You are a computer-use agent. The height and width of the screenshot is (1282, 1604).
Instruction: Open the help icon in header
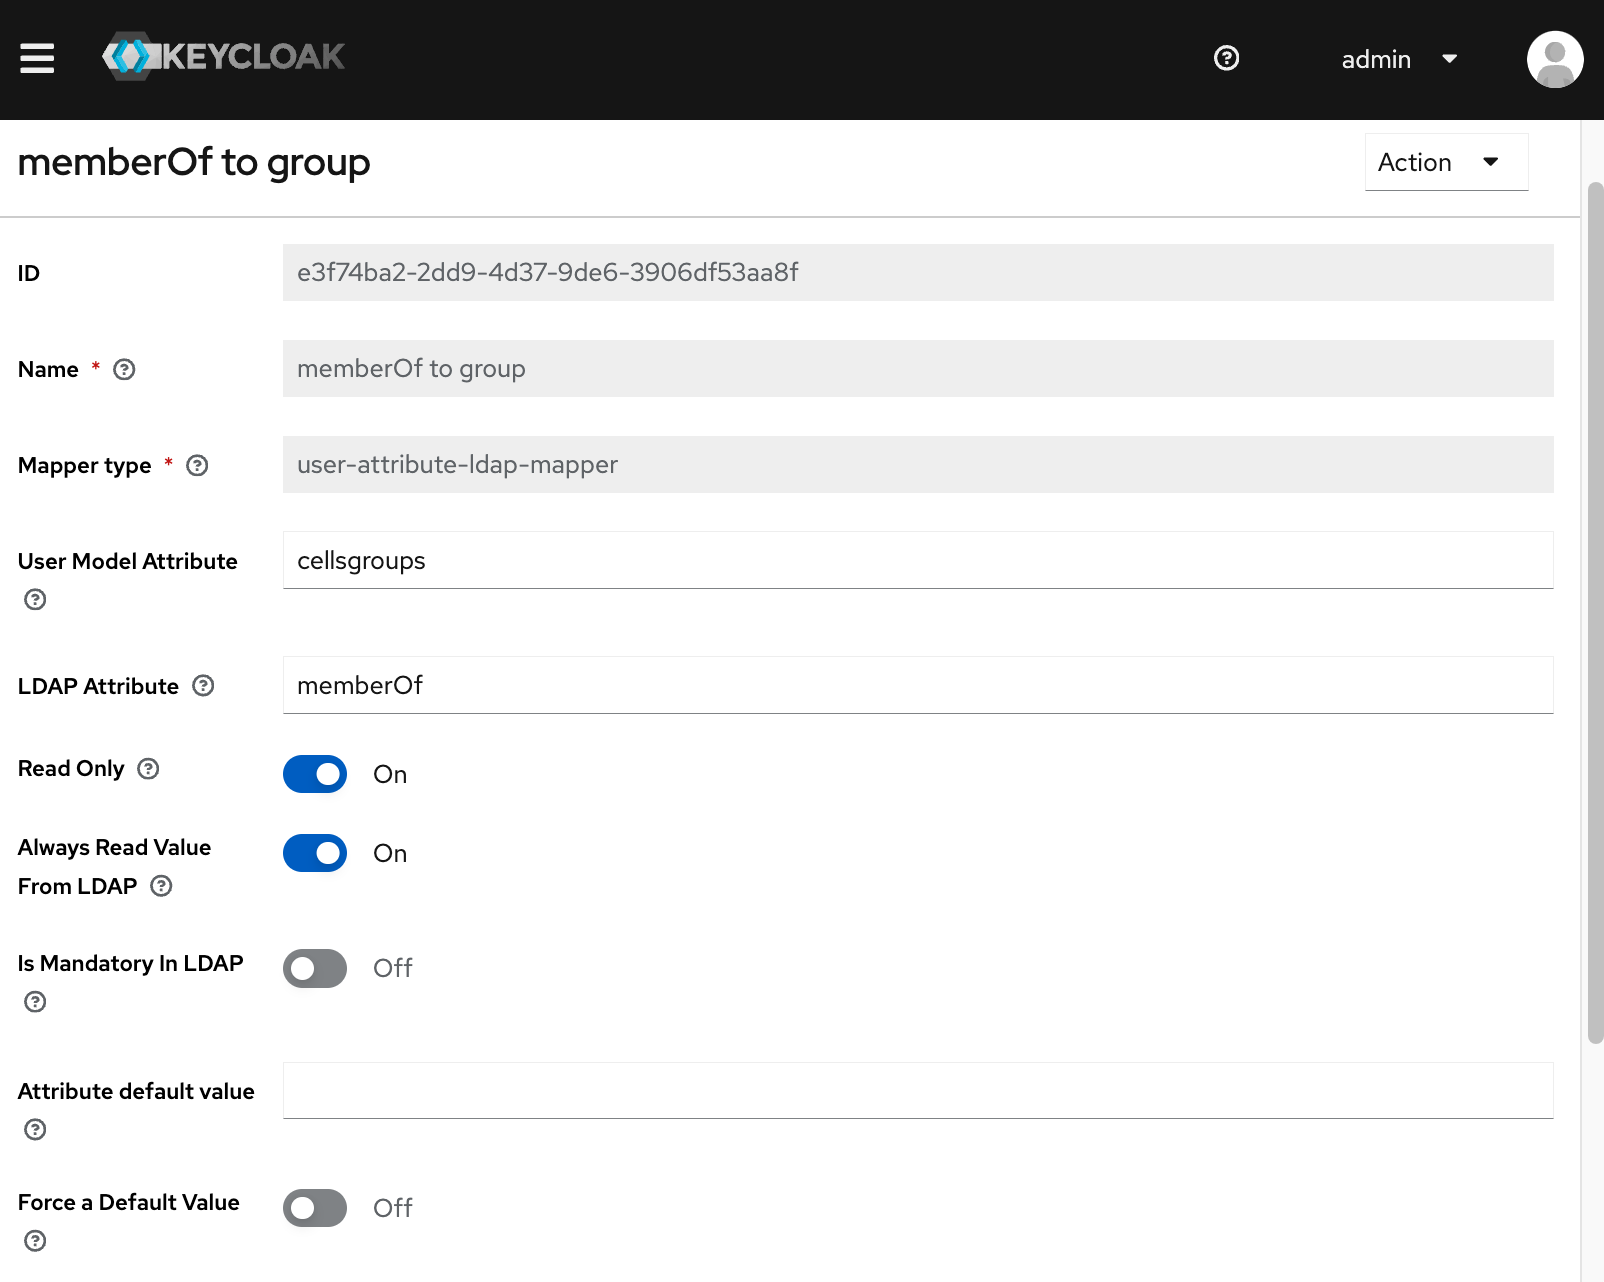coord(1226,58)
